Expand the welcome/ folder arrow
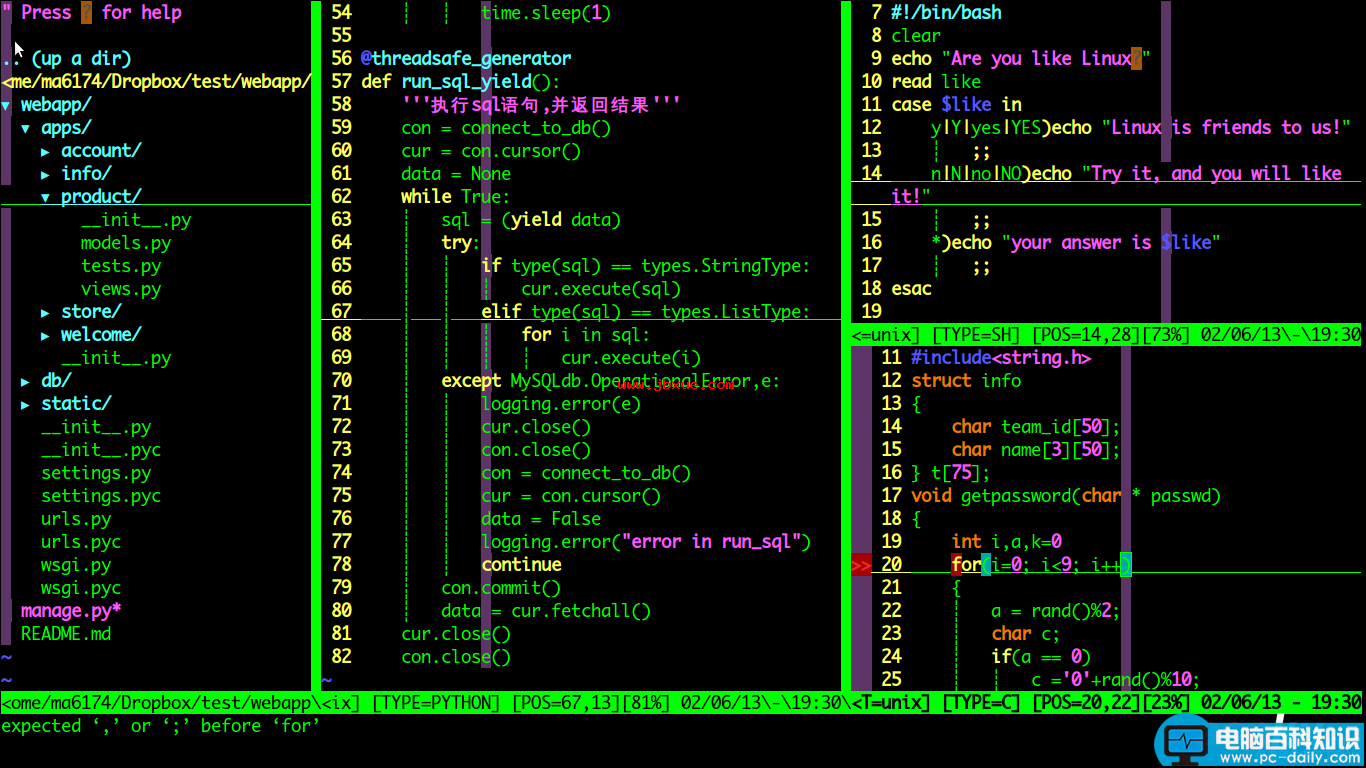 pyautogui.click(x=46, y=335)
